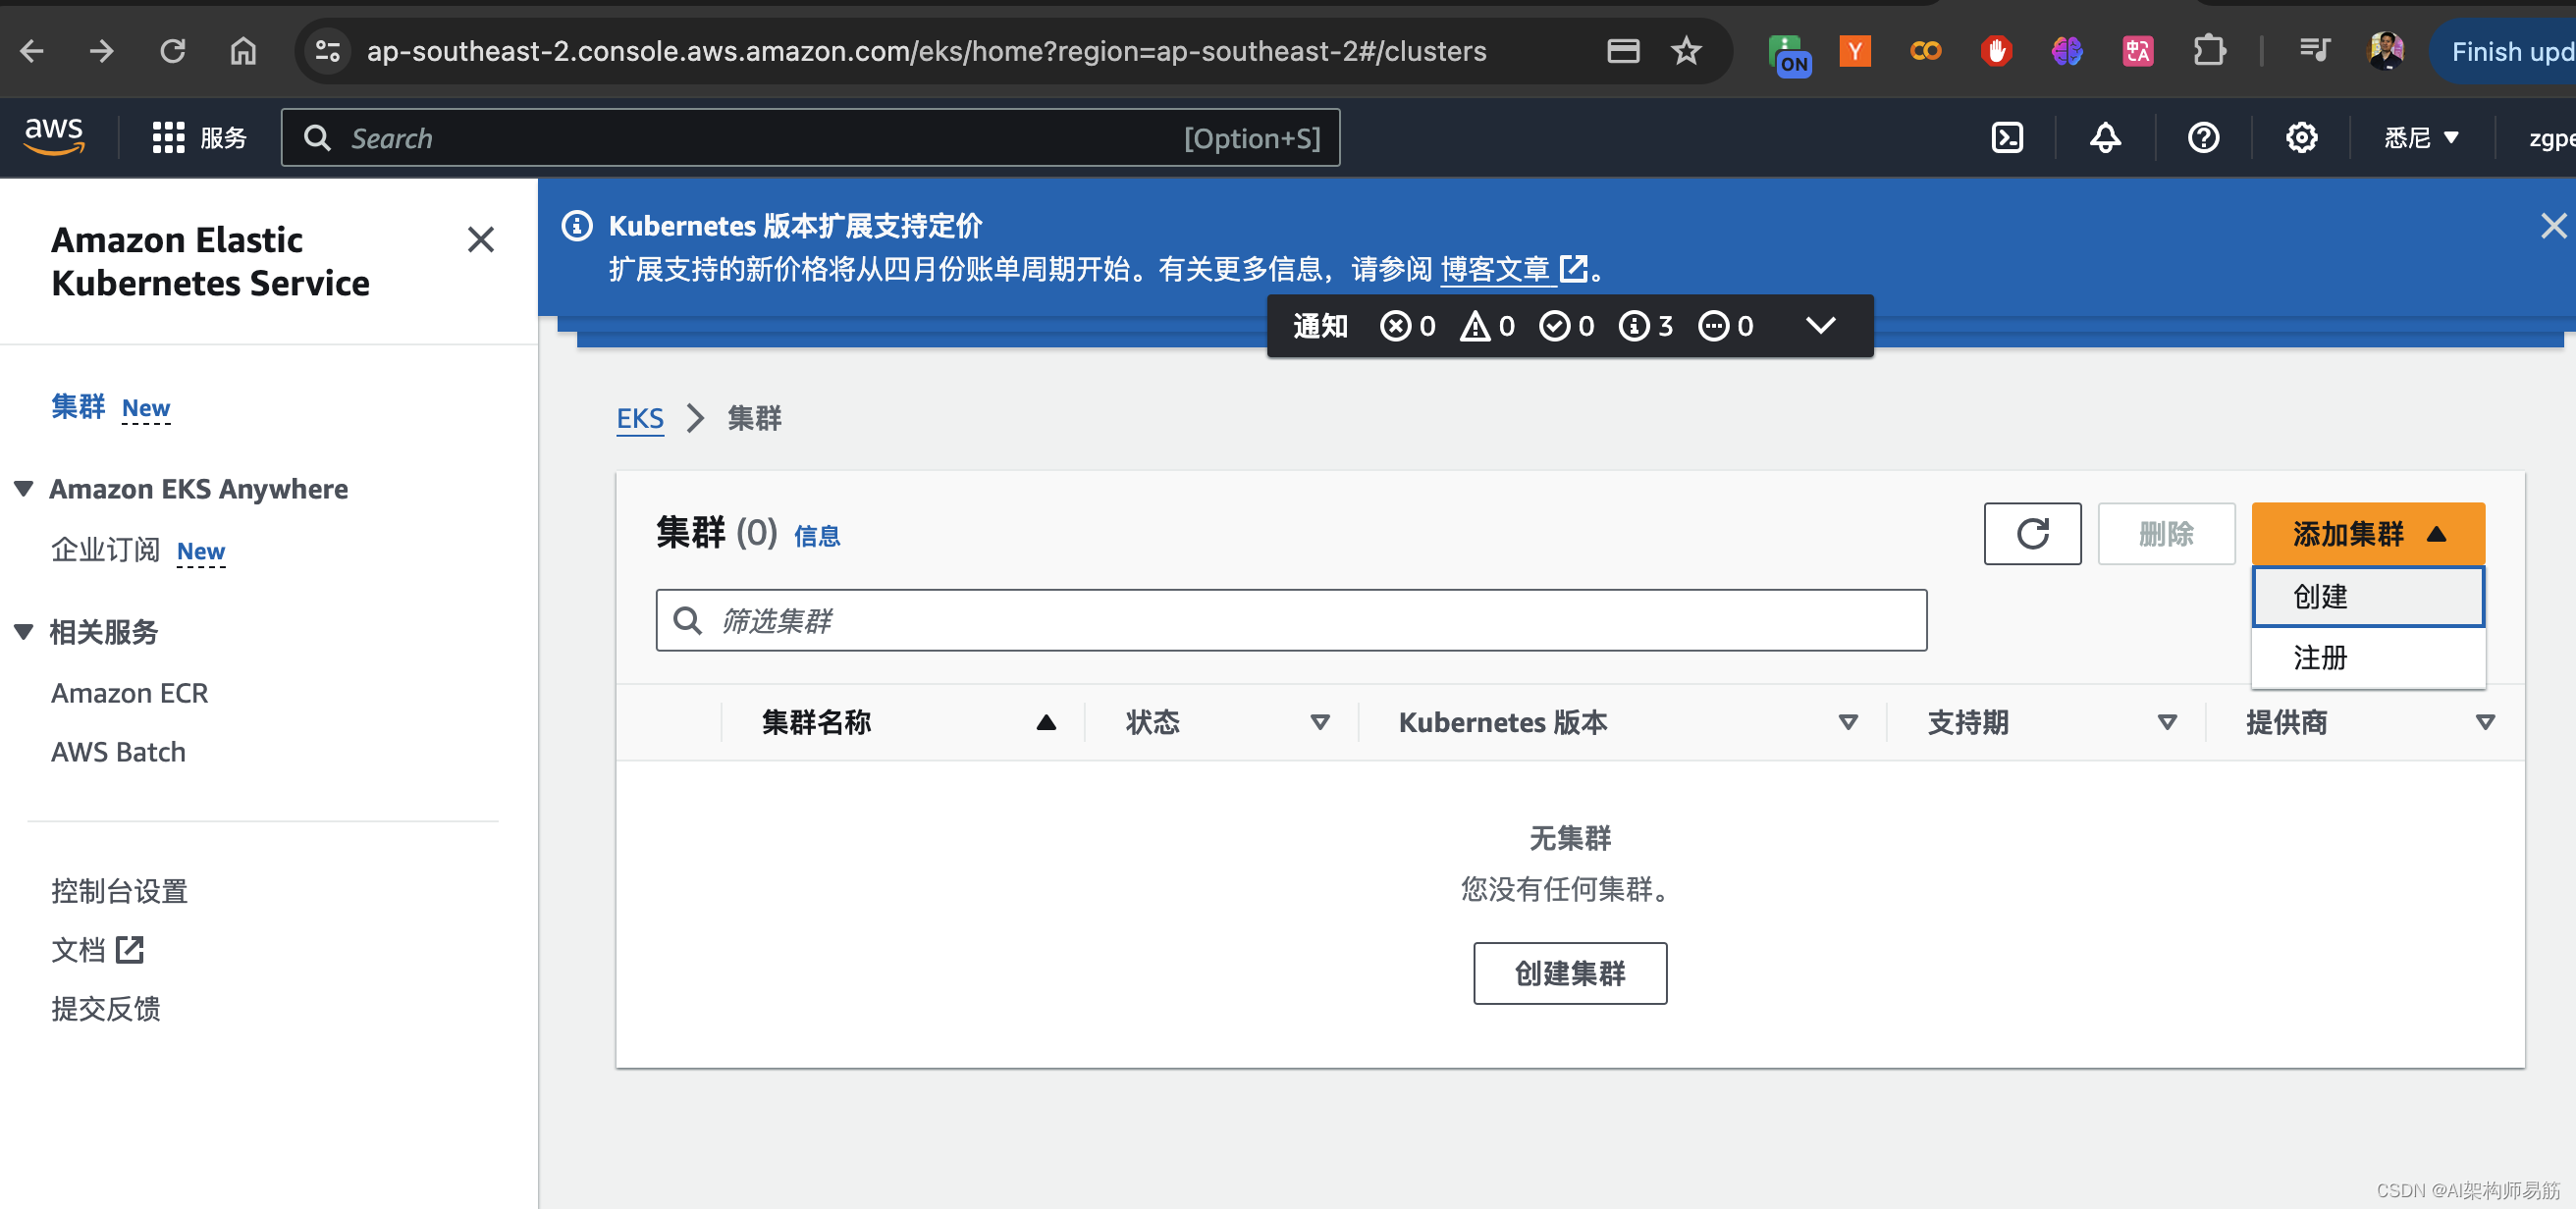Viewport: 2576px width, 1209px height.
Task: Click the install app icon in address bar
Action: coord(1622,51)
